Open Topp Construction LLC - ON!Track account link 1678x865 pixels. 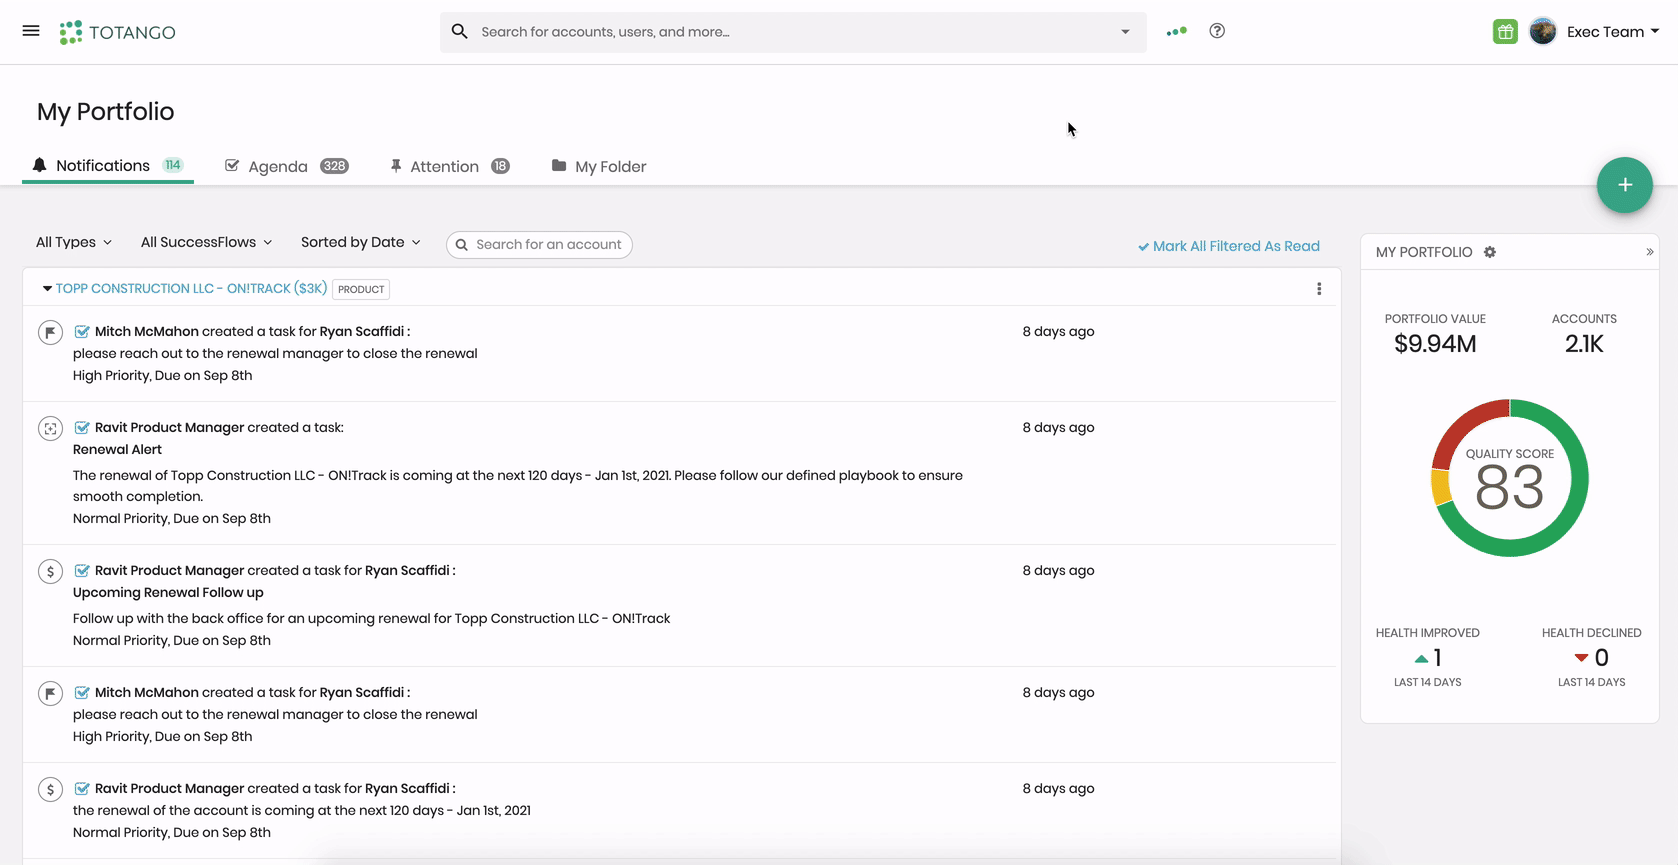click(191, 288)
